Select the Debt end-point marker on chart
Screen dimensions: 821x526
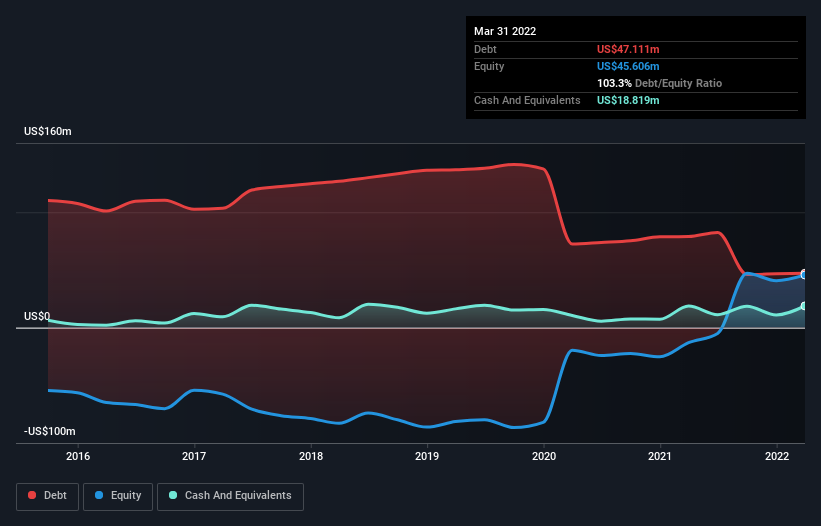(x=804, y=272)
